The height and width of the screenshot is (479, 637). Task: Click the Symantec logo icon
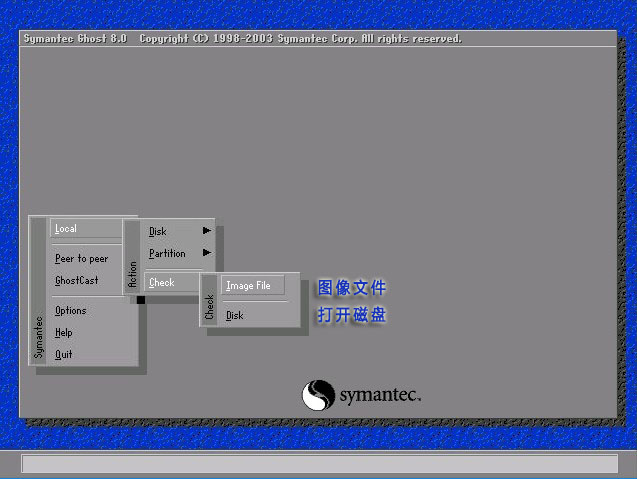[x=318, y=395]
